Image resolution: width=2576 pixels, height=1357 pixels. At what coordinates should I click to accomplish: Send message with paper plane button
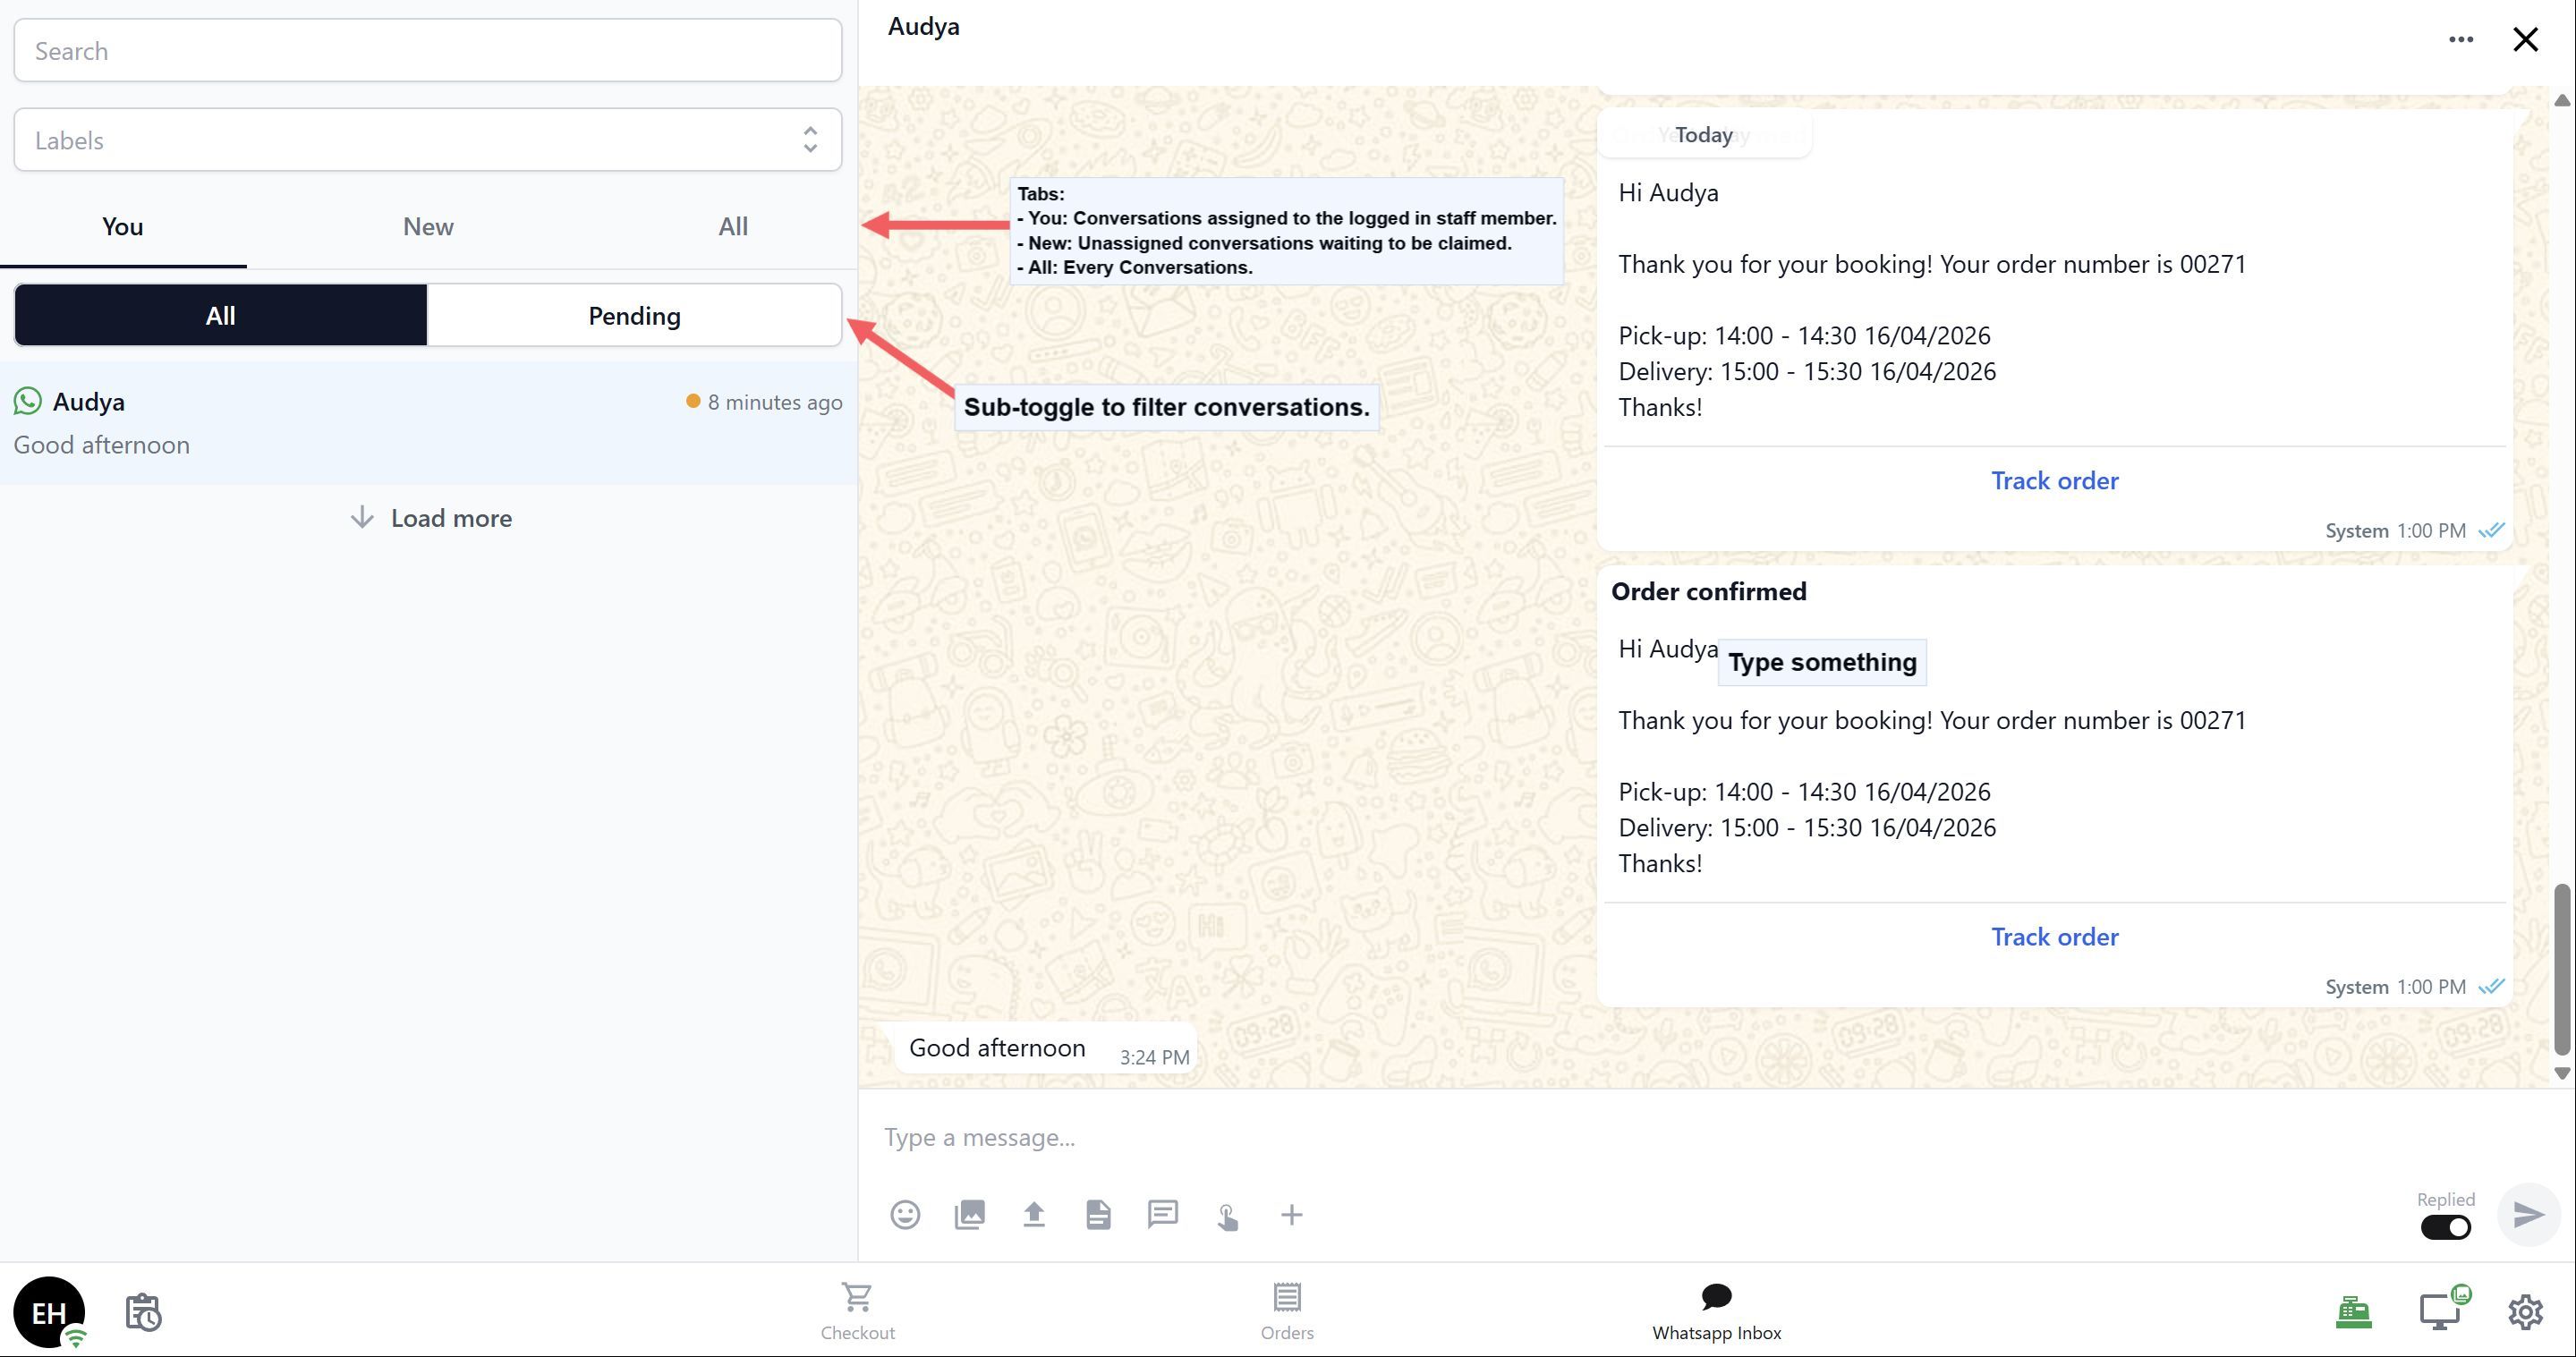pos(2528,1214)
